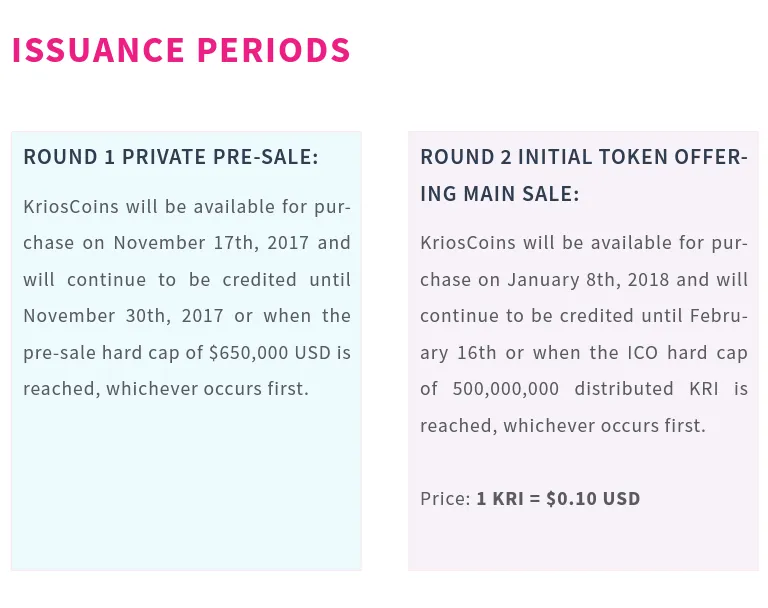The image size is (768, 608).
Task: Select the 500,000,000 token cap number
Action: coord(505,389)
